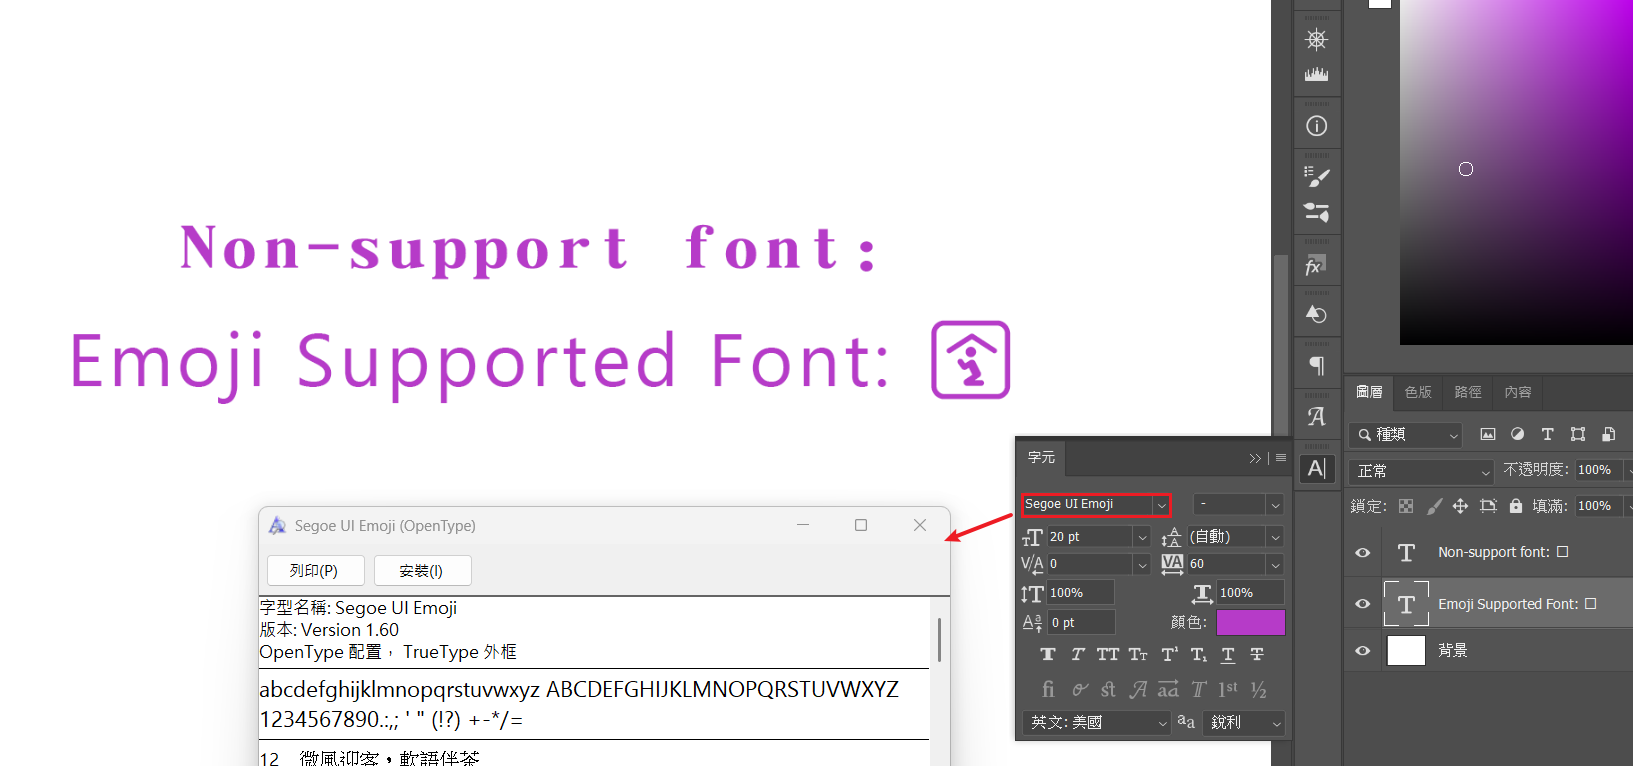Filter layers by adjustment layer icon
1633x766 pixels.
[x=1517, y=434]
